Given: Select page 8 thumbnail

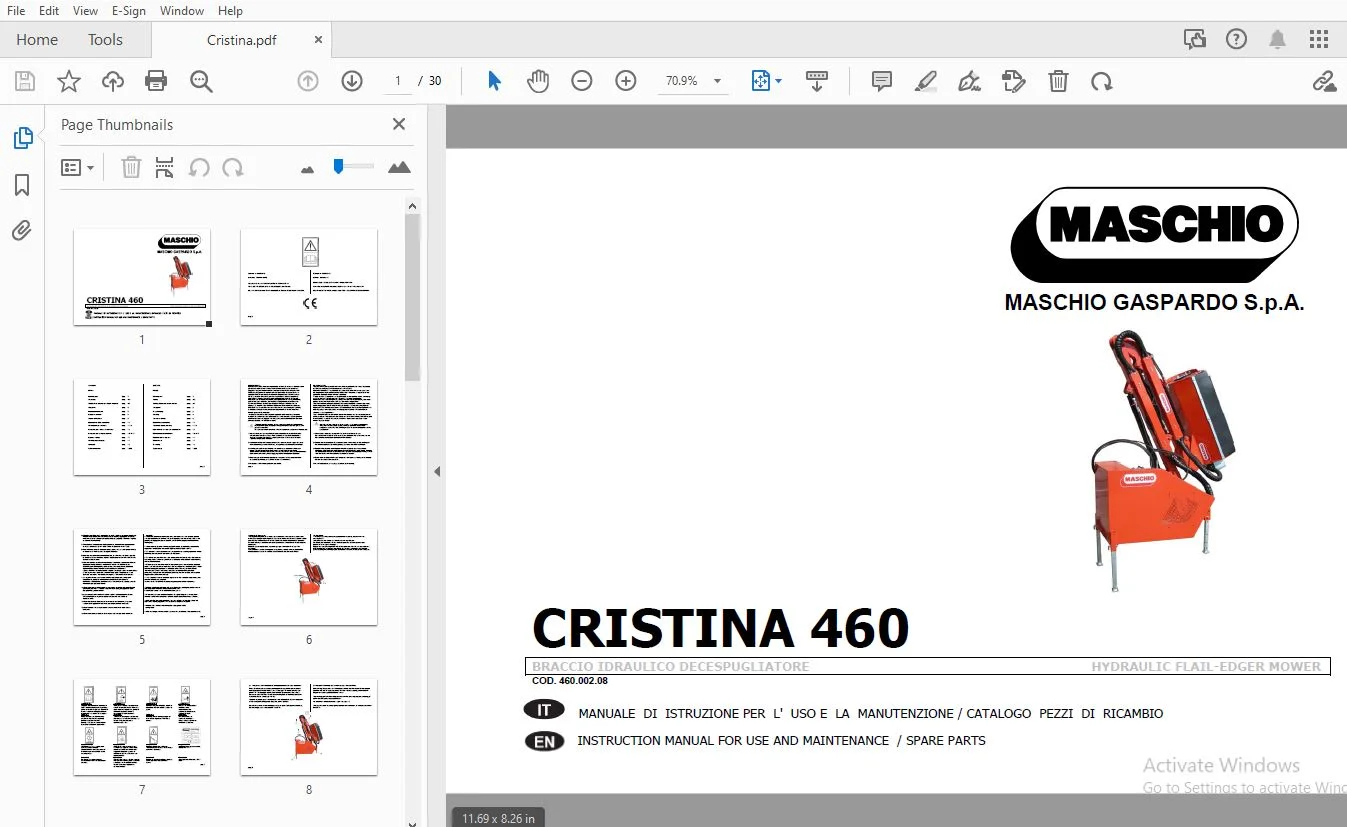Looking at the screenshot, I should tap(309, 727).
